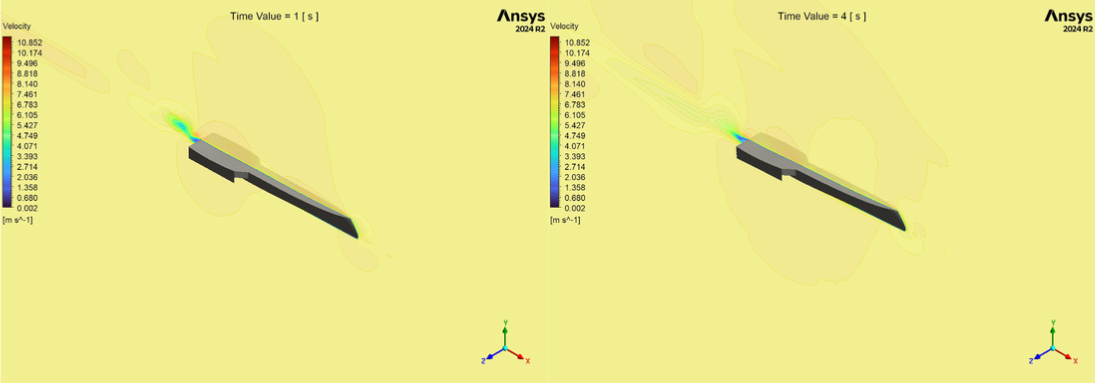Click legend value 4.071 in the 1 s view
Image resolution: width=1095 pixels, height=383 pixels.
click(x=28, y=146)
